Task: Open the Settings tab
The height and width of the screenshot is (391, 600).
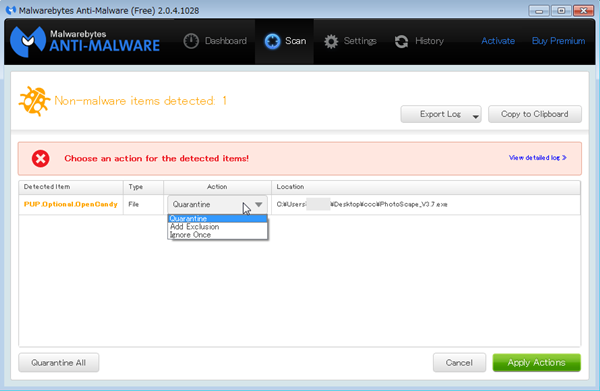Action: pyautogui.click(x=350, y=41)
